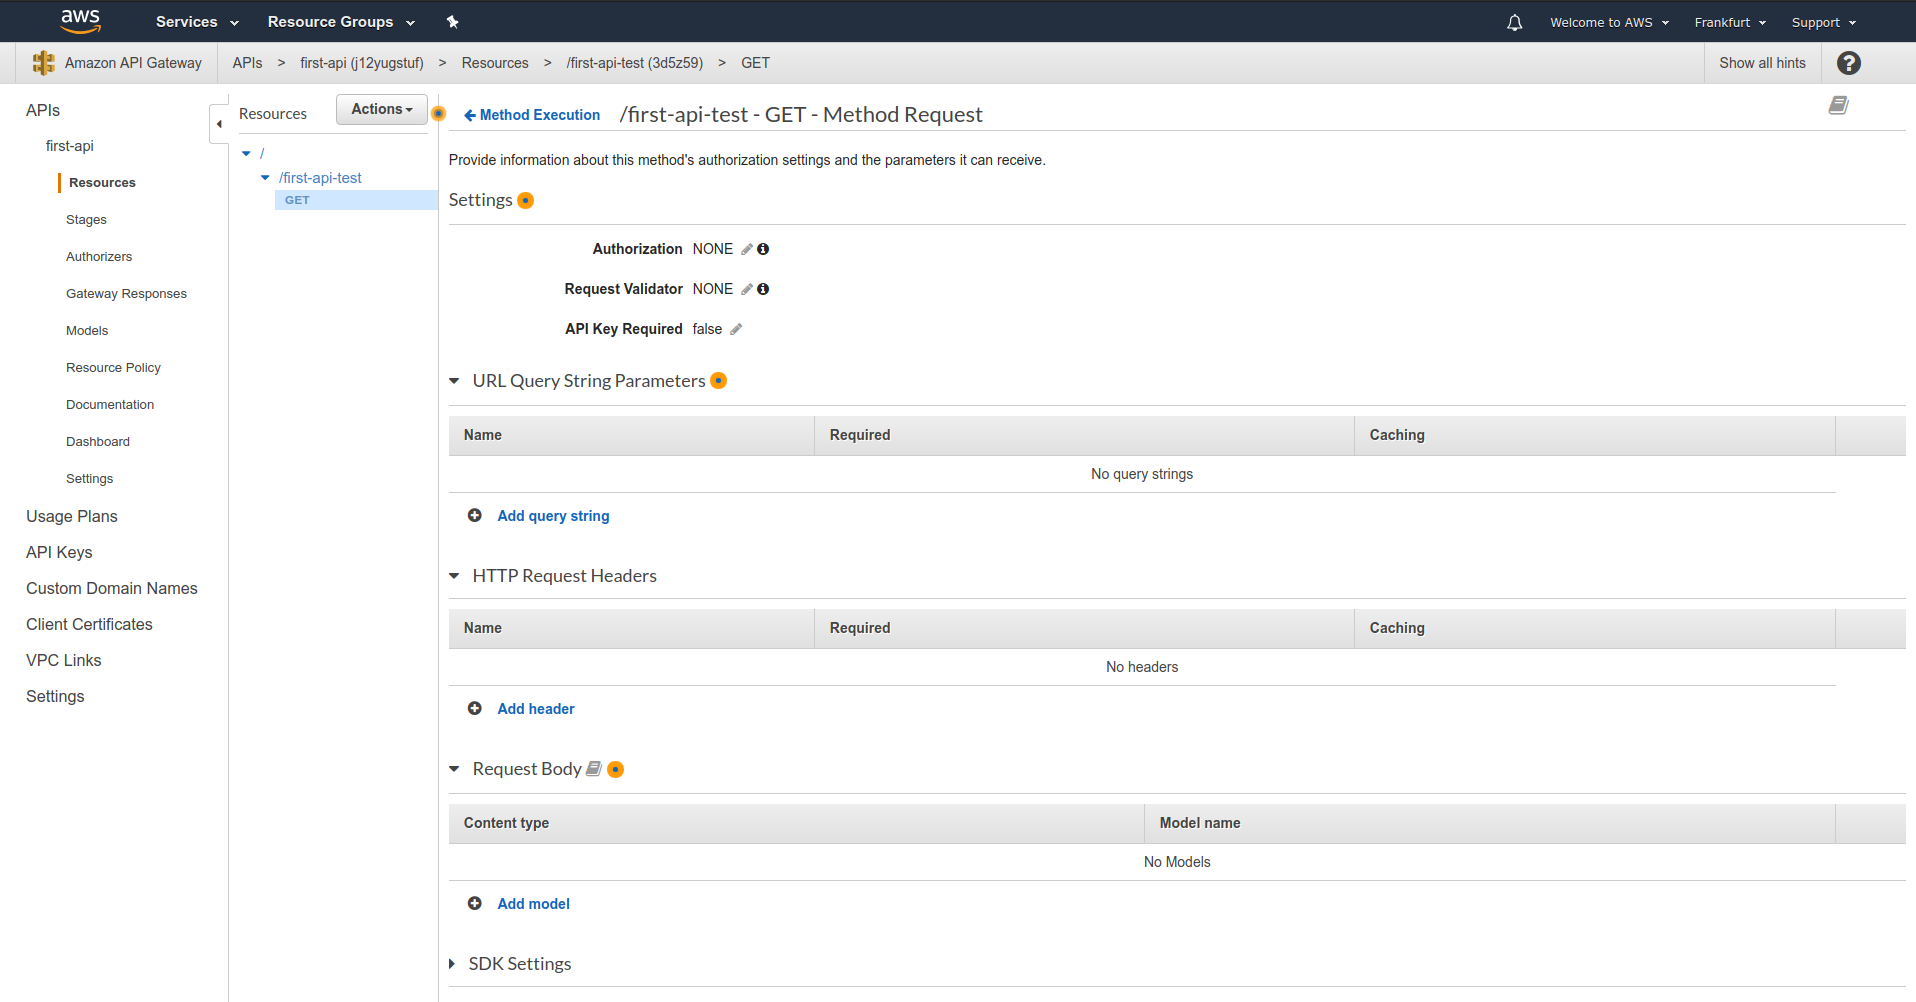Select first-api in the APIs list
This screenshot has height=1002, width=1916.
point(70,146)
